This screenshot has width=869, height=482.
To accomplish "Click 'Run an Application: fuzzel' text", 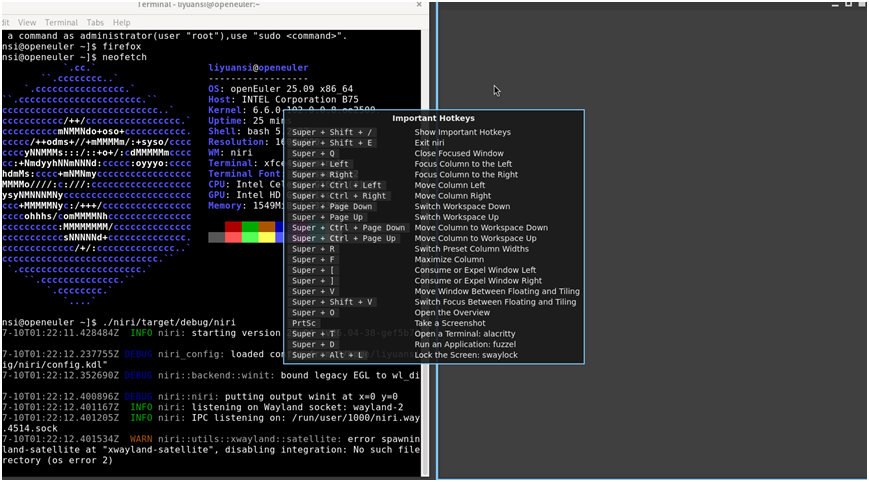I will 465,344.
